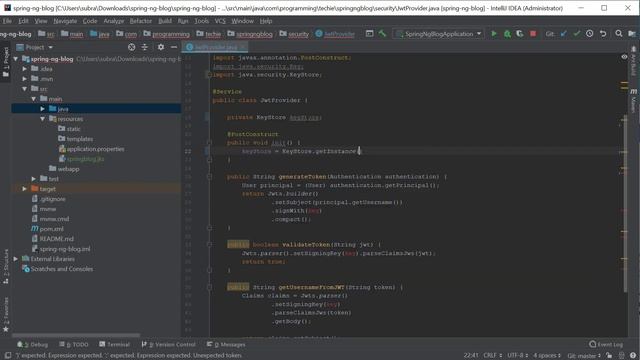
Task: Run with coverage icon
Action: tap(520, 34)
